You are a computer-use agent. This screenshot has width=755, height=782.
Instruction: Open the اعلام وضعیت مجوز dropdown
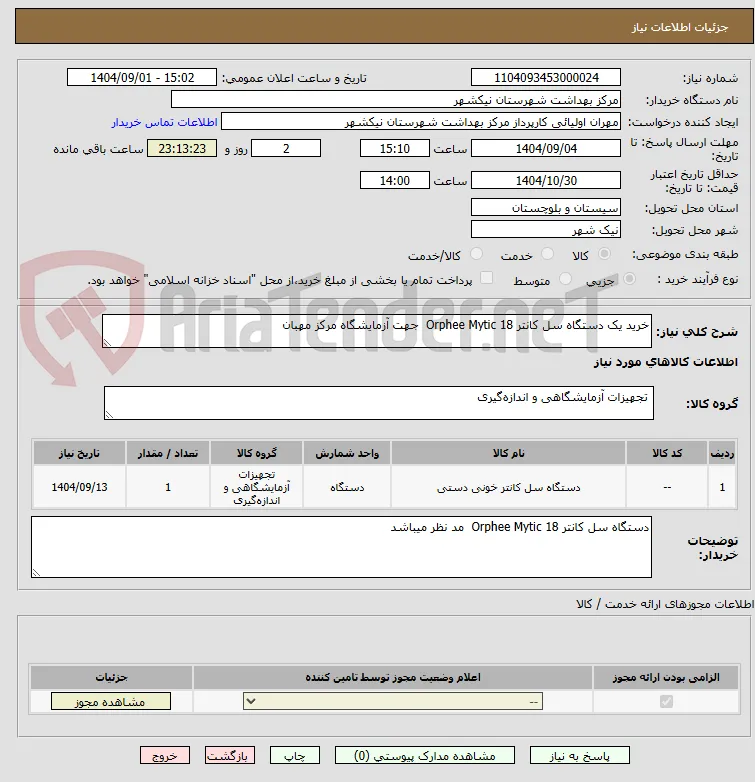(393, 701)
